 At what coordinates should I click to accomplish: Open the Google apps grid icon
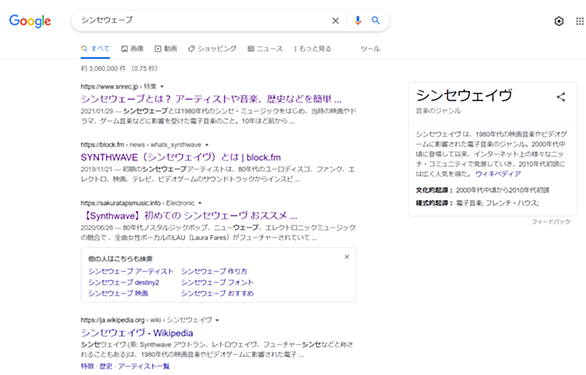click(580, 21)
